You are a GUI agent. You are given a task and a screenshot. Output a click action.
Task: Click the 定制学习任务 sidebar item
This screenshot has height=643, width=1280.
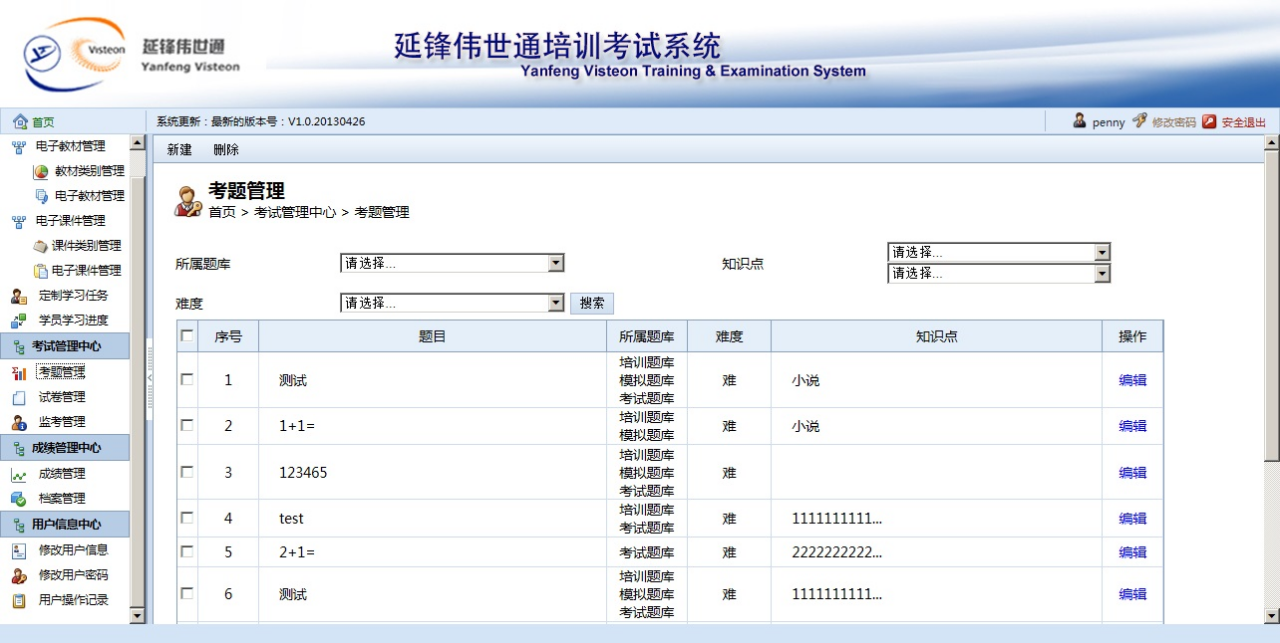(x=73, y=296)
